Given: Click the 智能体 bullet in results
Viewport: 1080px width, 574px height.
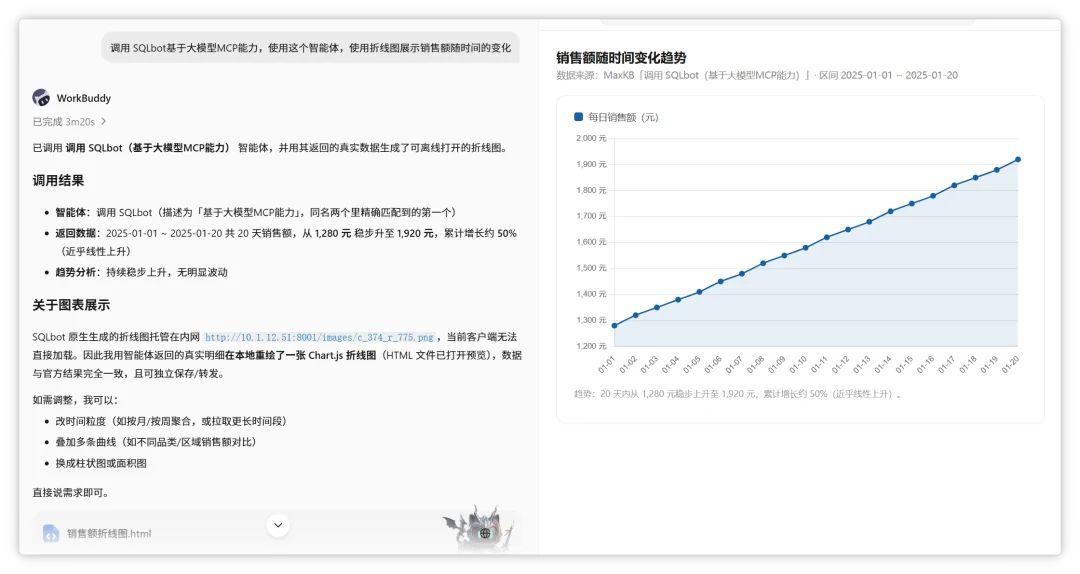Looking at the screenshot, I should 256,212.
